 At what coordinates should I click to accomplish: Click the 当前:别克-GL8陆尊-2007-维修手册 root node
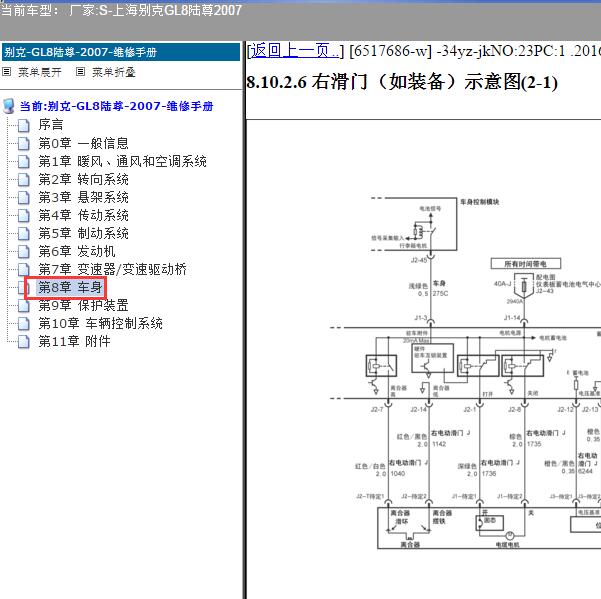pyautogui.click(x=117, y=106)
